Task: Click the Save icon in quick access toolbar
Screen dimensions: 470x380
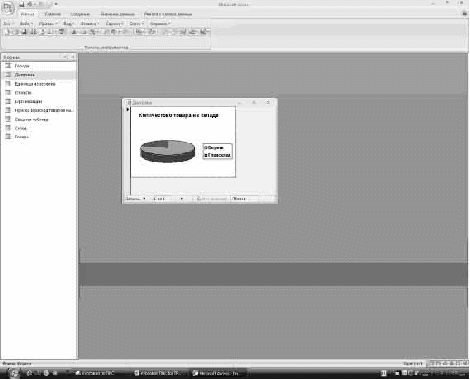Action: pos(22,4)
